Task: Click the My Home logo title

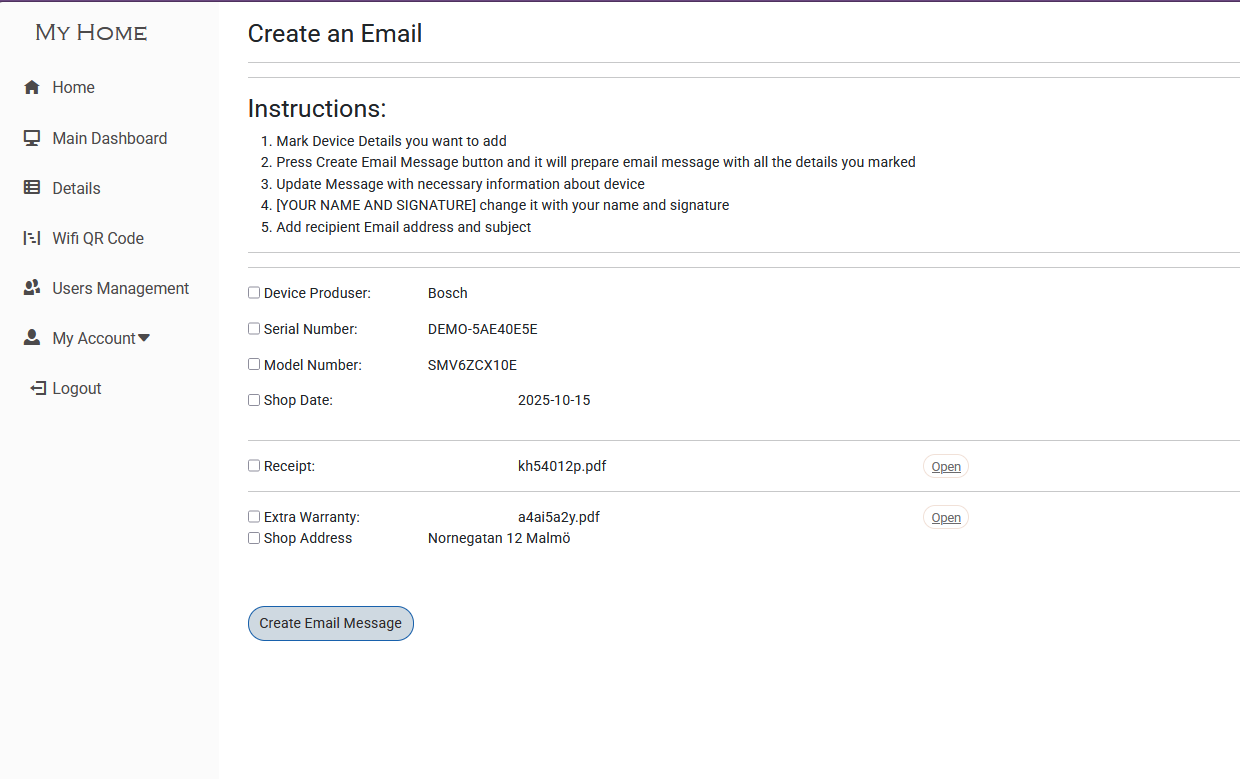Action: (x=91, y=33)
